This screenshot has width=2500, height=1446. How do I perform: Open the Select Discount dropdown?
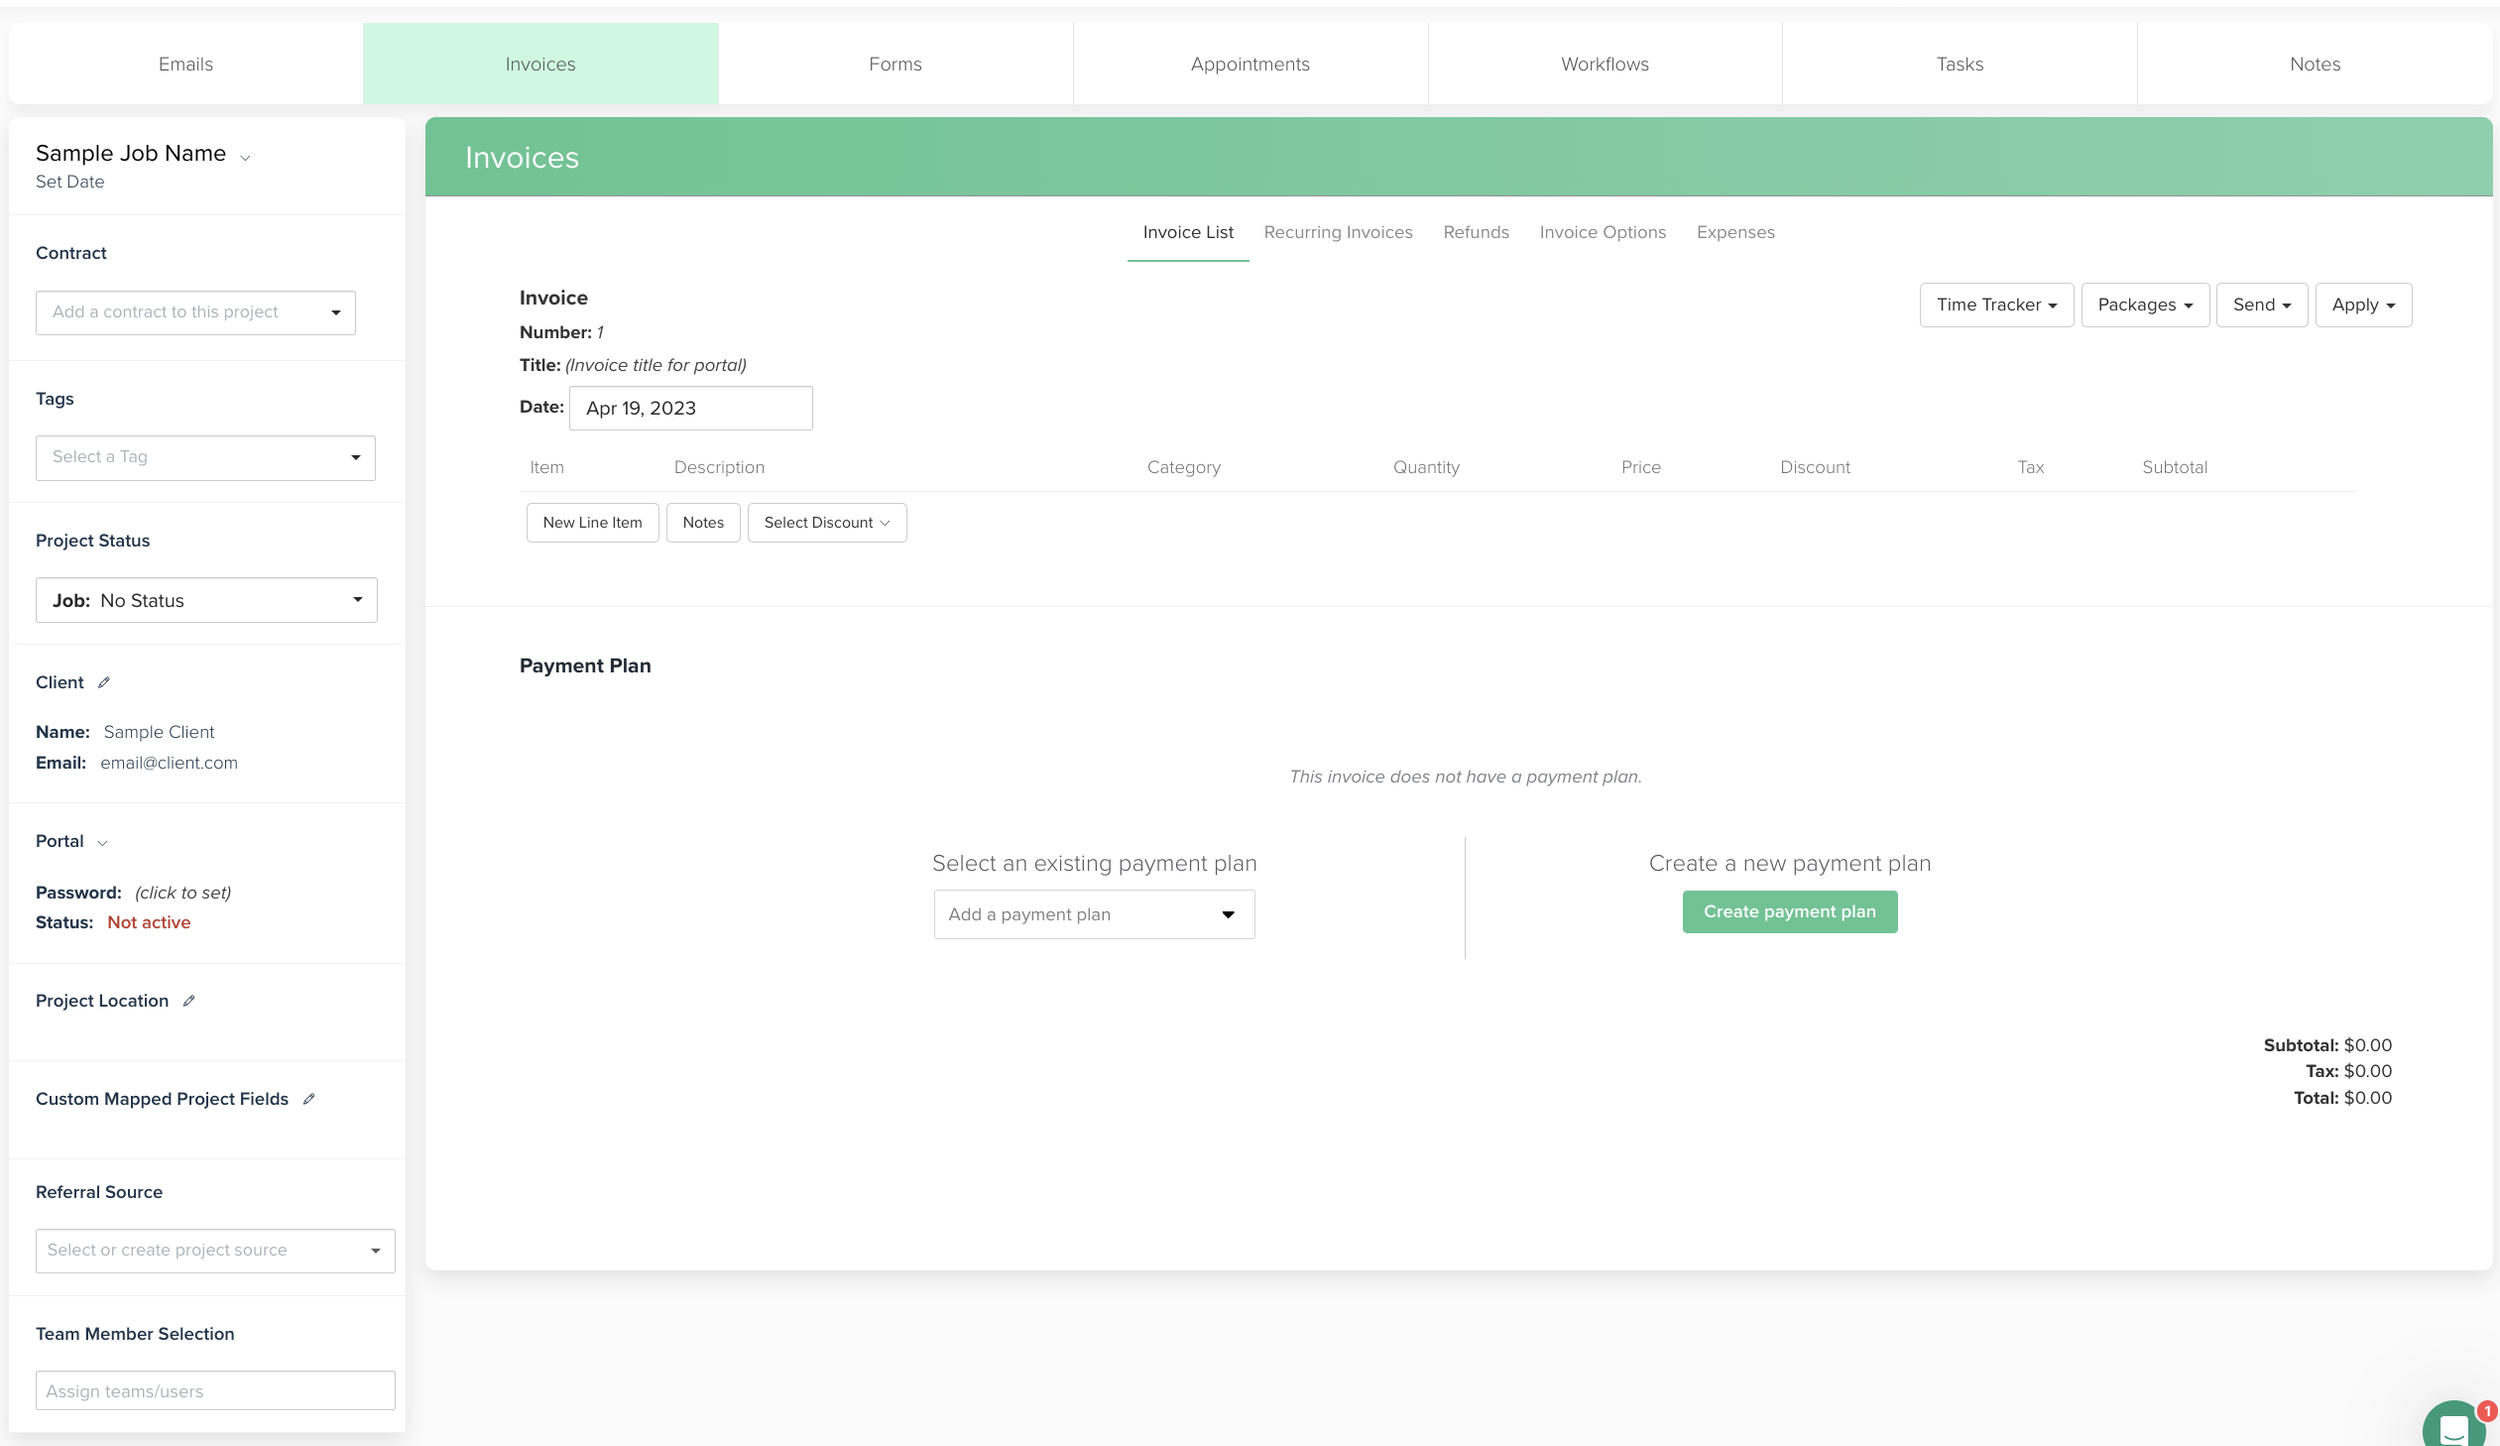click(x=826, y=523)
